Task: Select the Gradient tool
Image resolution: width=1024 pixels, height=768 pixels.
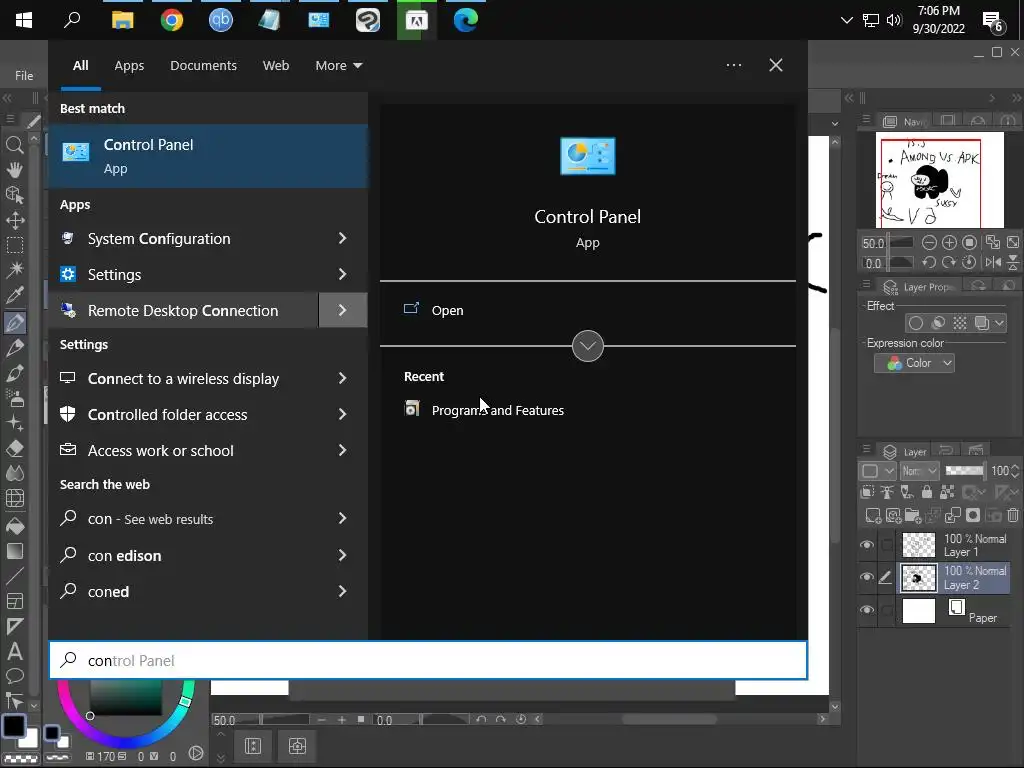Action: (x=14, y=551)
